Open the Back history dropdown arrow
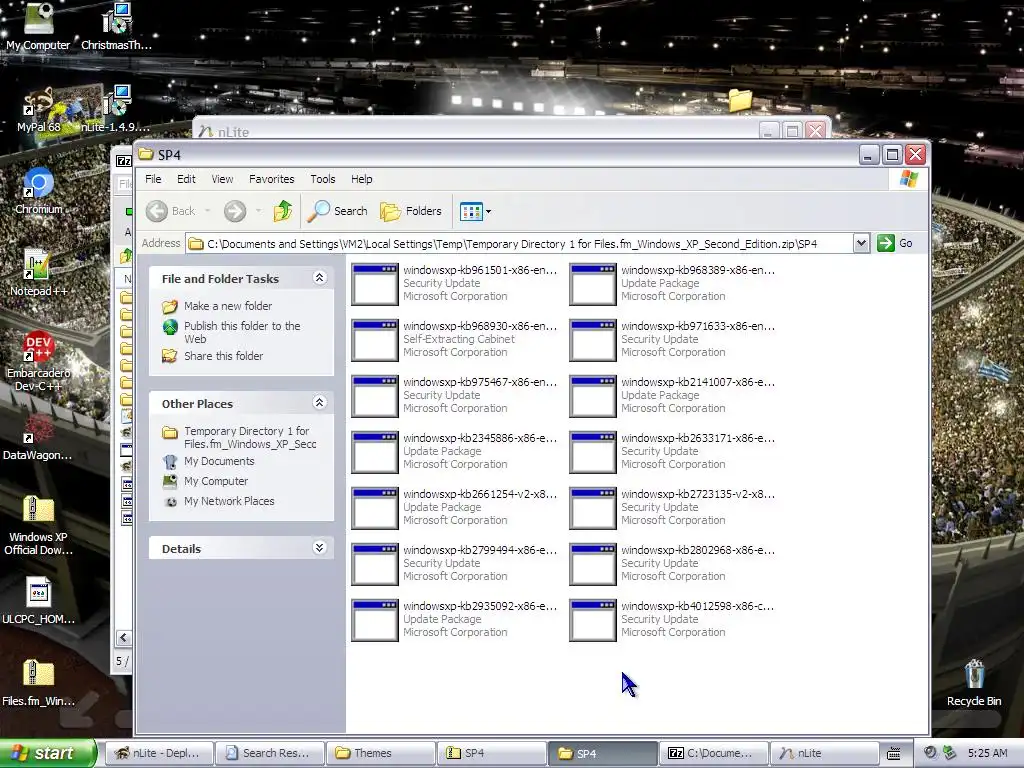1024x768 pixels. point(208,211)
